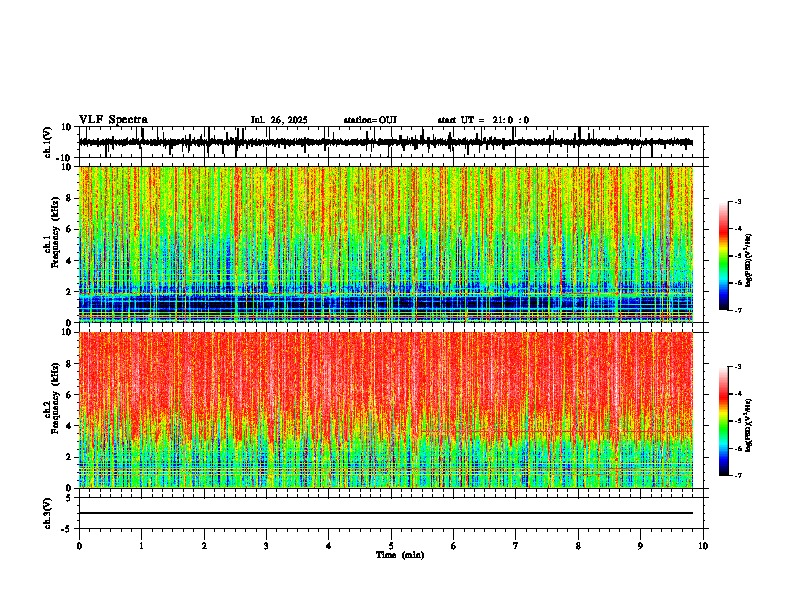Viewport: 792px width, 612px height.
Task: Click inside the ch.2 spectrogram panel
Action: pos(386,410)
